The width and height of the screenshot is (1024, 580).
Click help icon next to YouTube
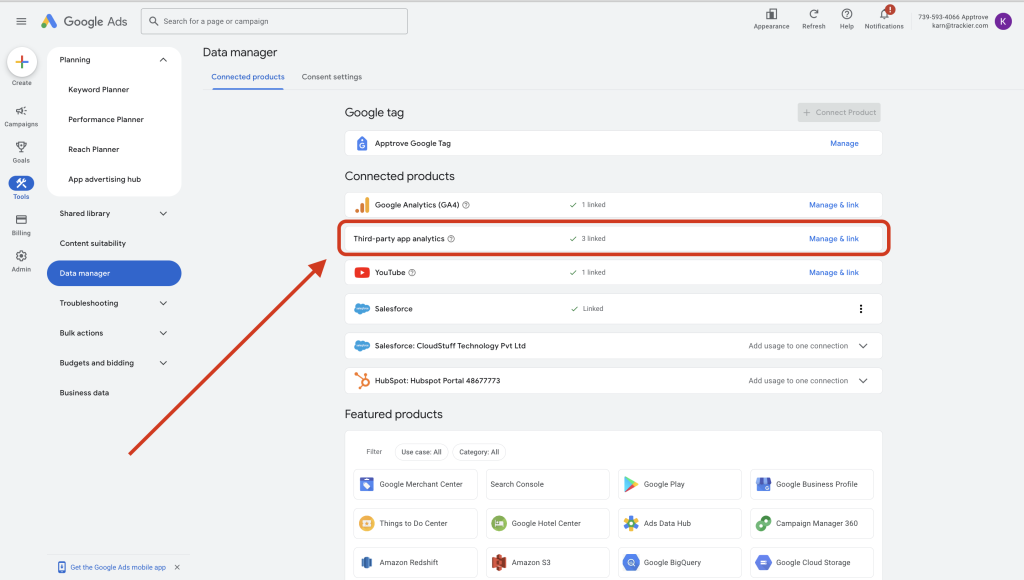pyautogui.click(x=412, y=273)
